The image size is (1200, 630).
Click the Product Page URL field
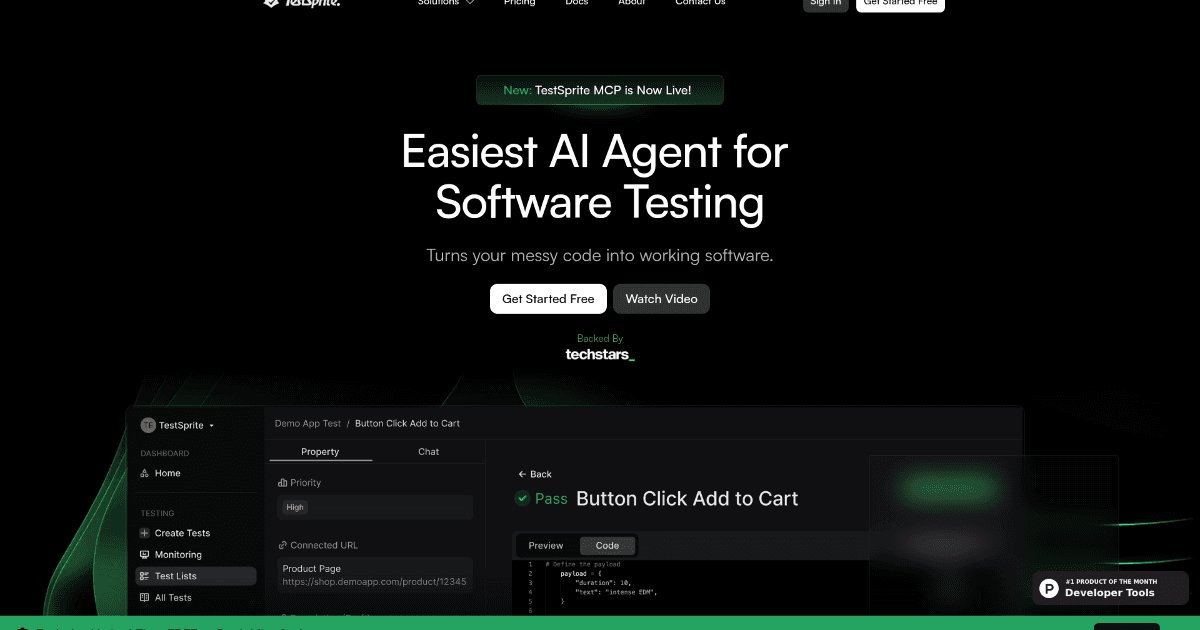[375, 575]
